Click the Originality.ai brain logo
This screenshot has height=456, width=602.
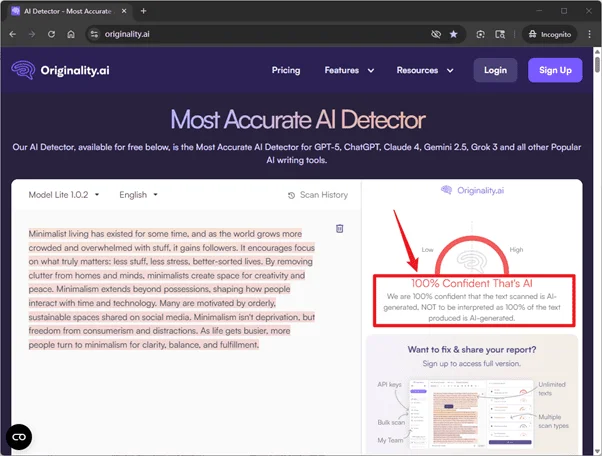tap(23, 70)
